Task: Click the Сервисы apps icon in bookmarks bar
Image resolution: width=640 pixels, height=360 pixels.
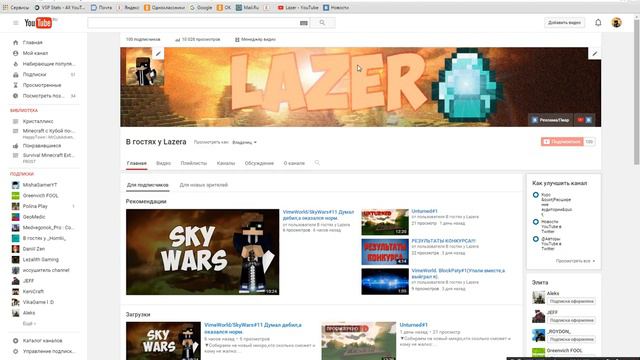Action: pyautogui.click(x=16, y=7)
